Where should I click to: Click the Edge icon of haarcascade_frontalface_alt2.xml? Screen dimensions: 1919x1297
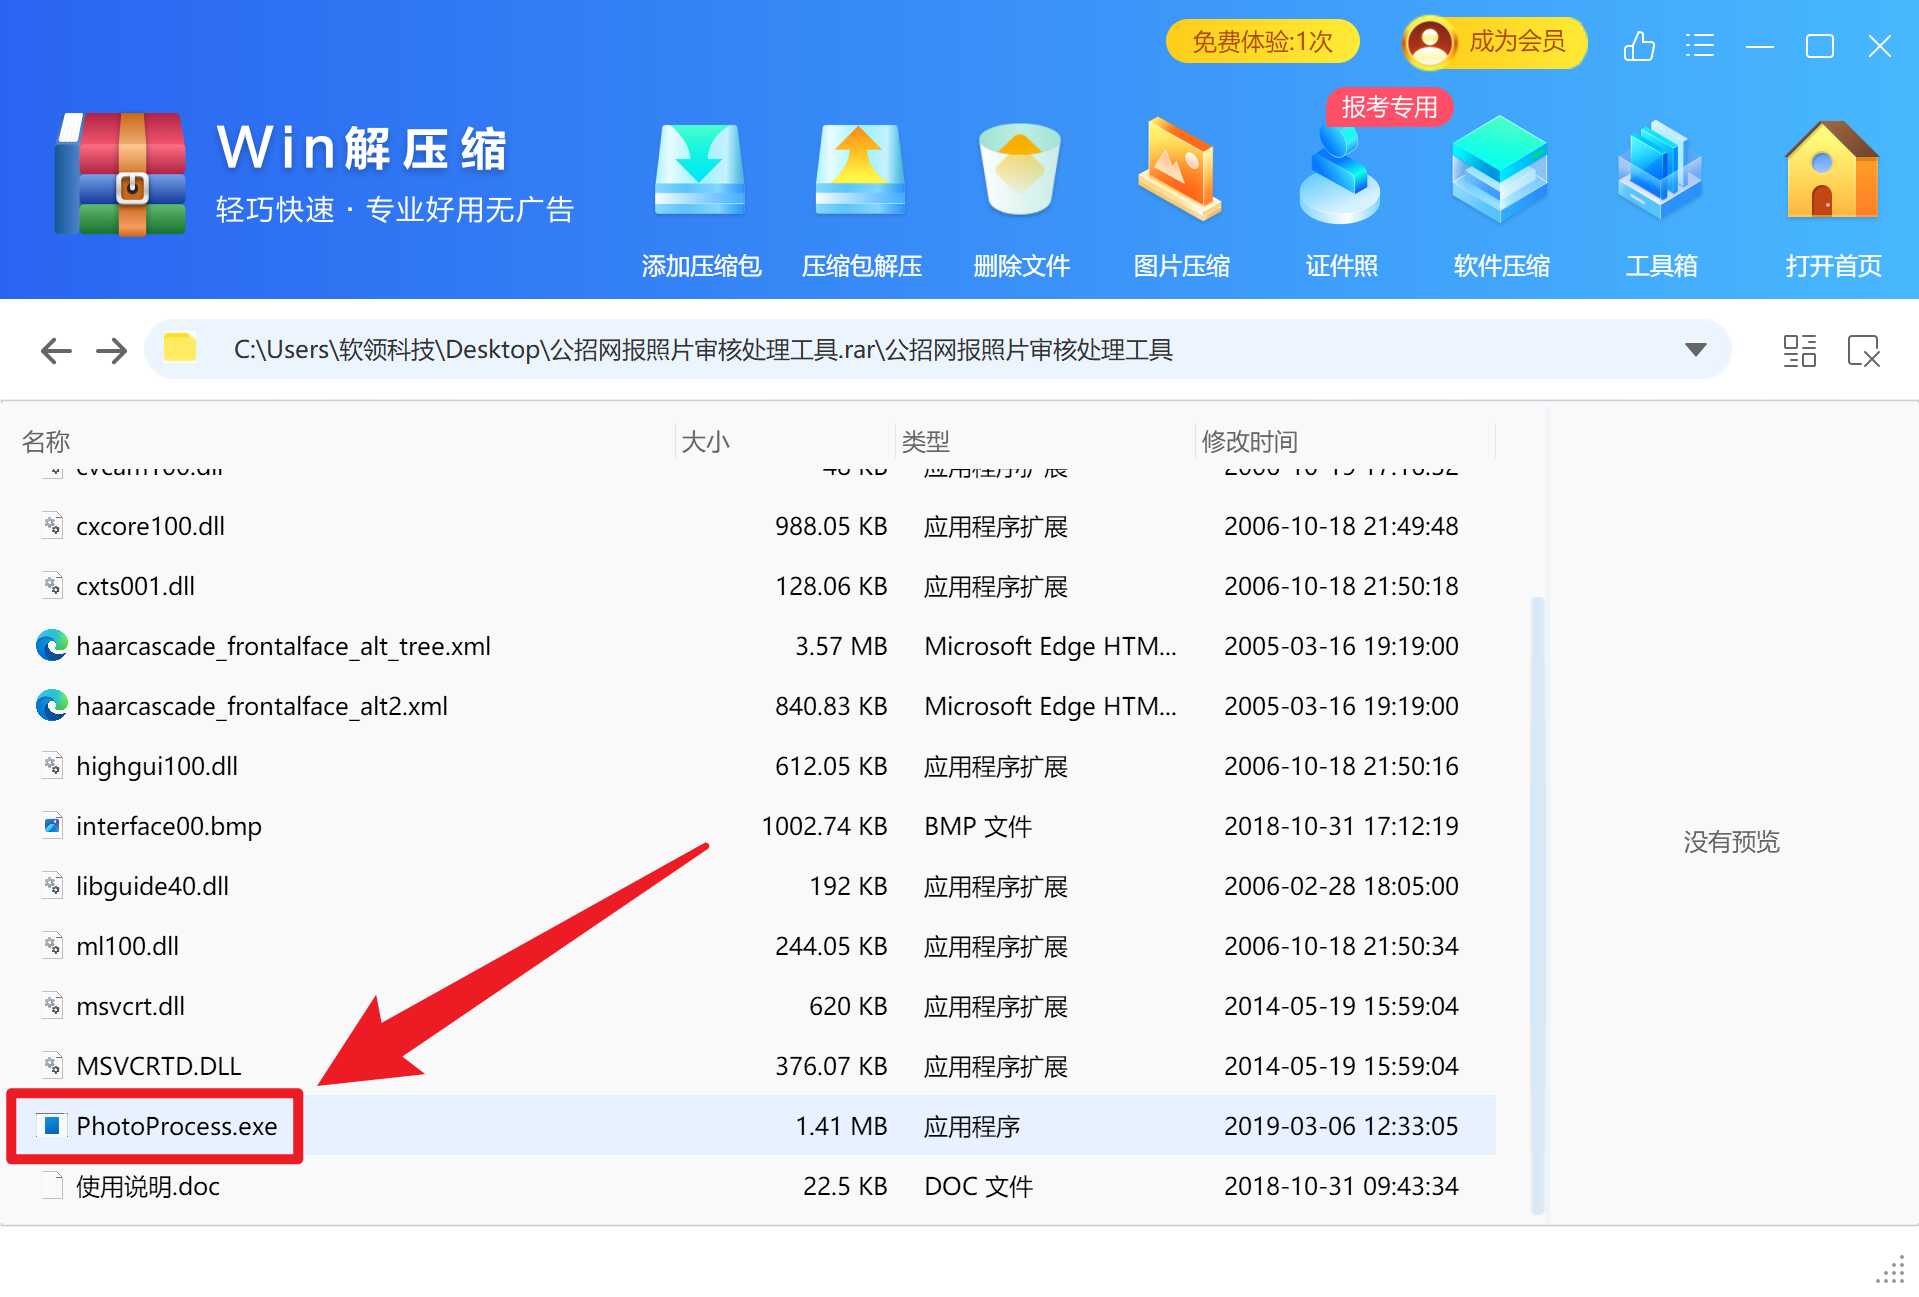[52, 706]
